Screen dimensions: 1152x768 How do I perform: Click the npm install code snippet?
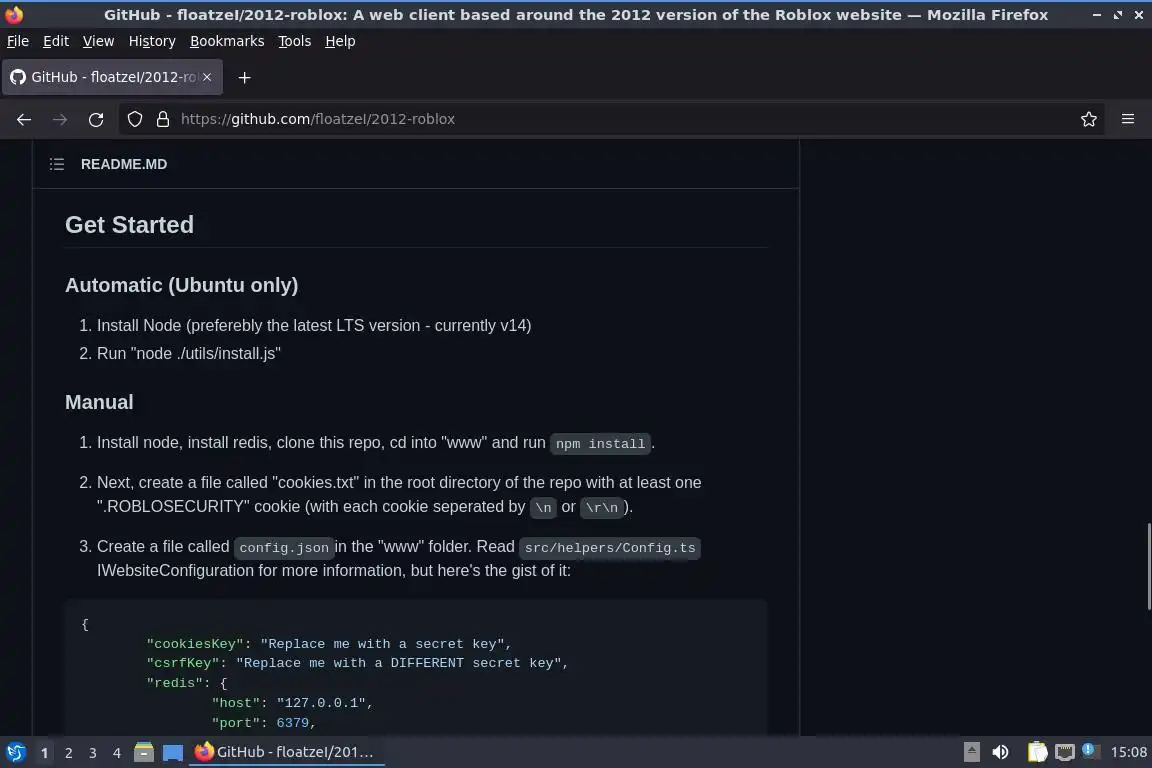pos(600,444)
